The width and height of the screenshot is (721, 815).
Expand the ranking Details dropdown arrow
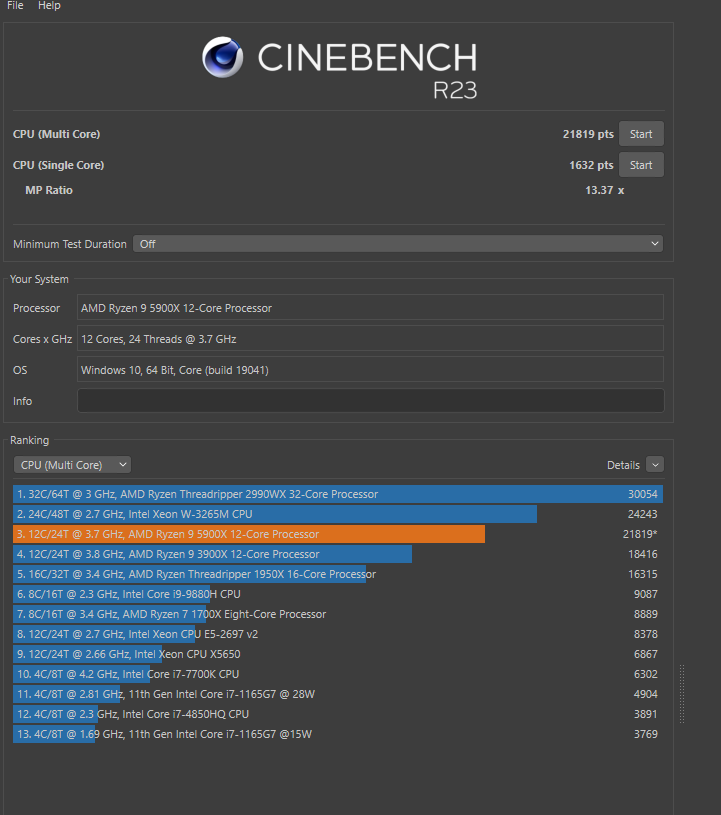[655, 465]
